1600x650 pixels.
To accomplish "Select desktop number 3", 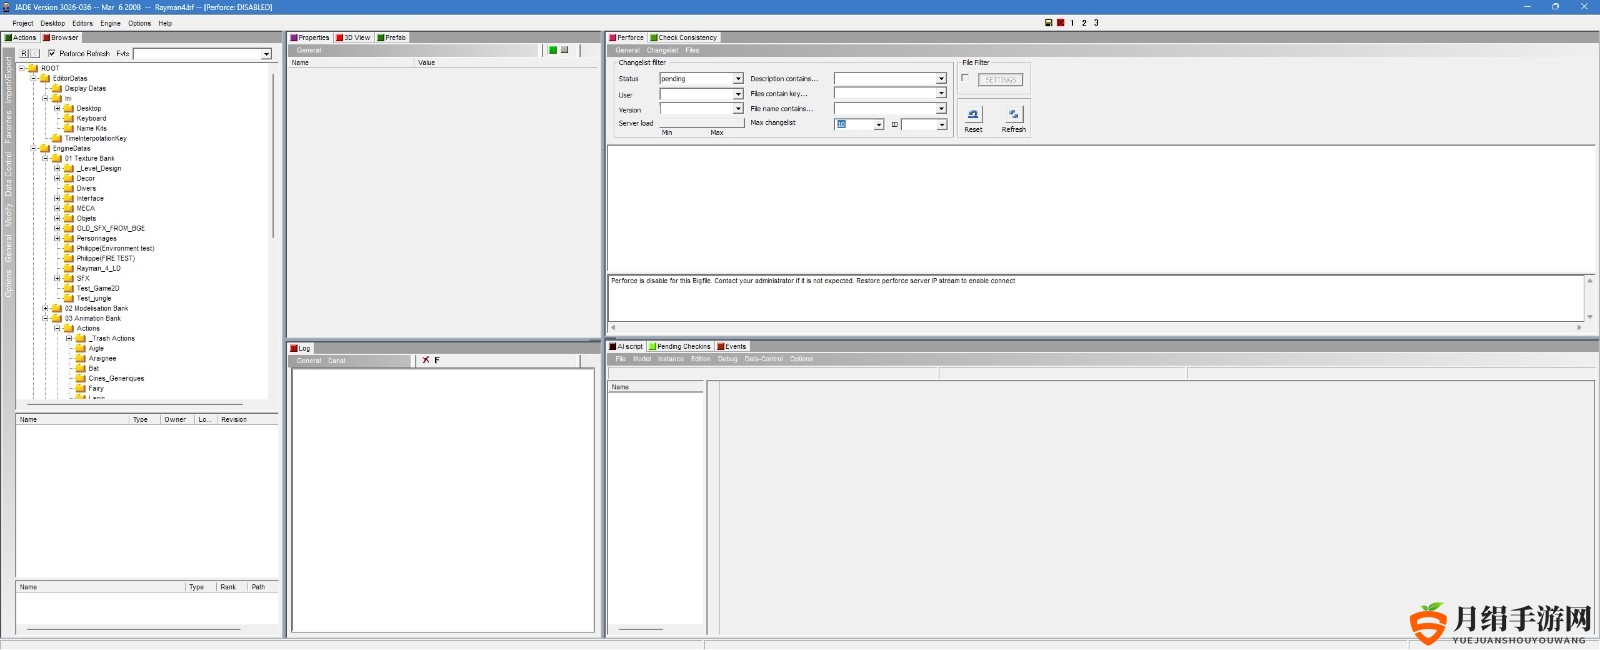I will coord(1096,22).
